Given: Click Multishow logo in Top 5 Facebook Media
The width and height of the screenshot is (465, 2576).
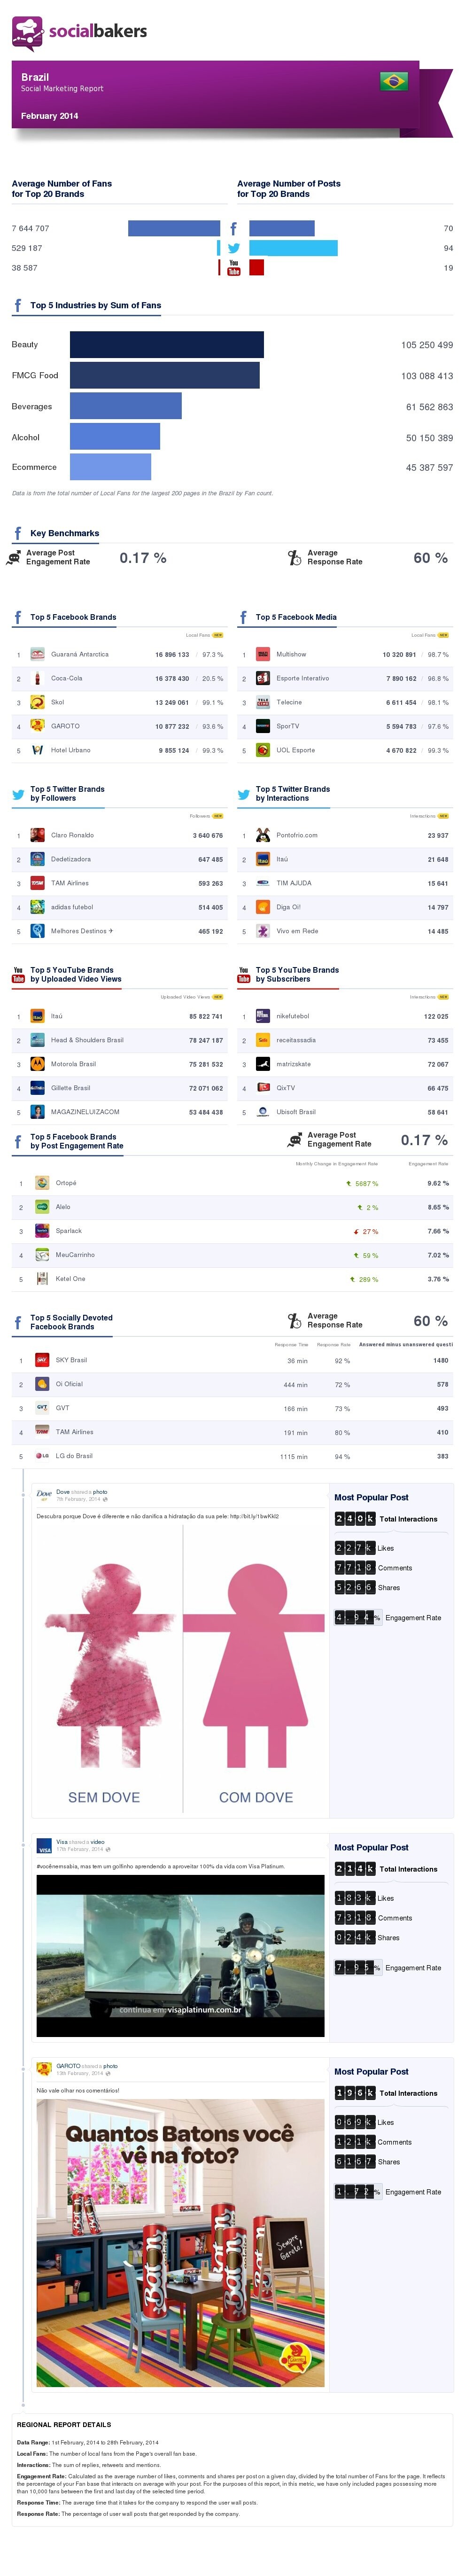Looking at the screenshot, I should tap(262, 654).
